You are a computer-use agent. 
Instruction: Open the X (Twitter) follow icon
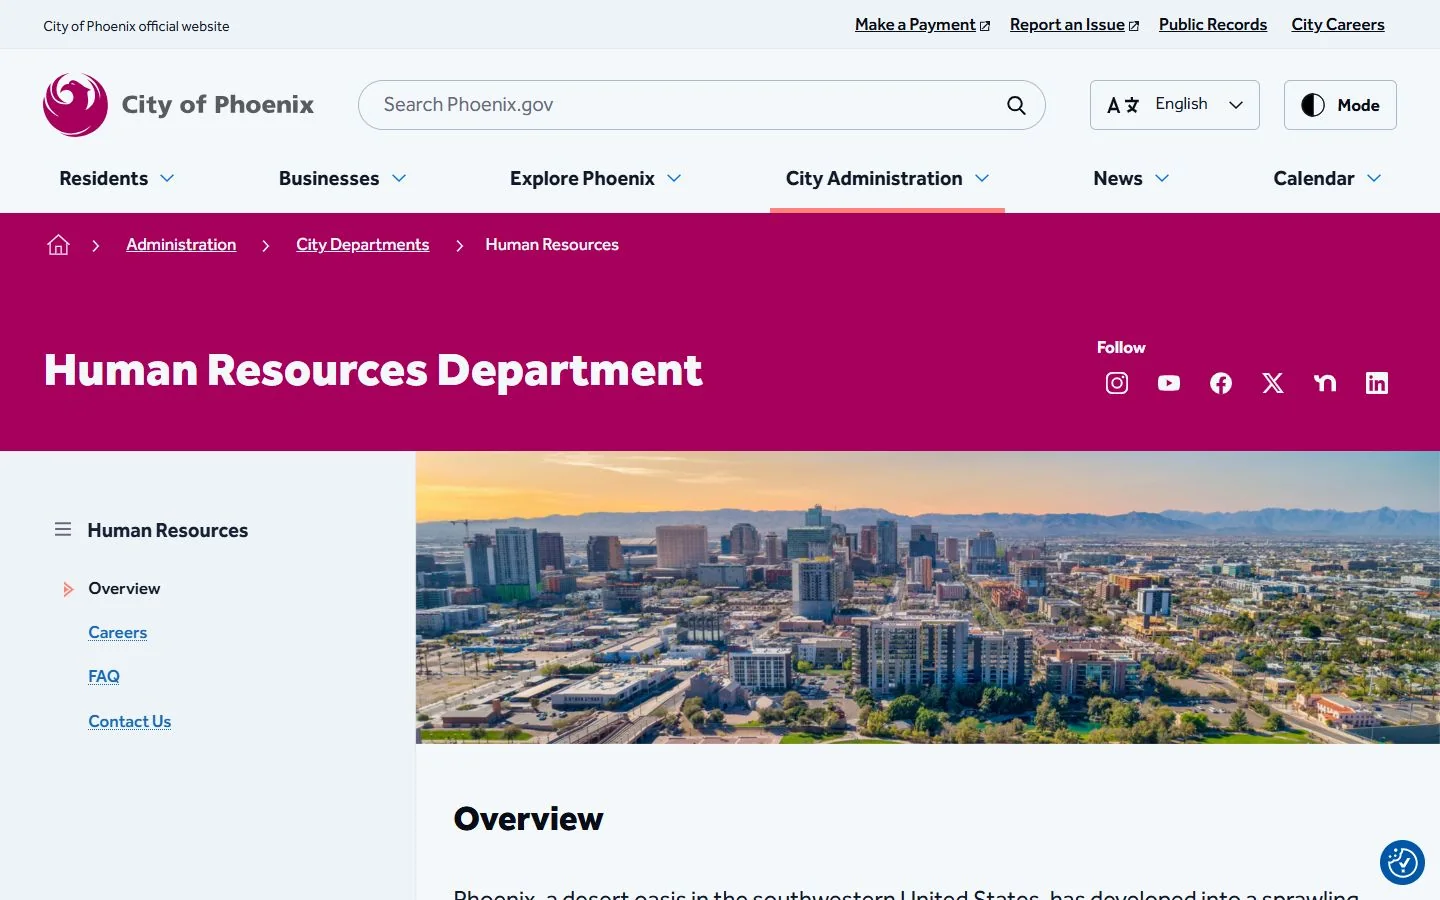(1273, 383)
